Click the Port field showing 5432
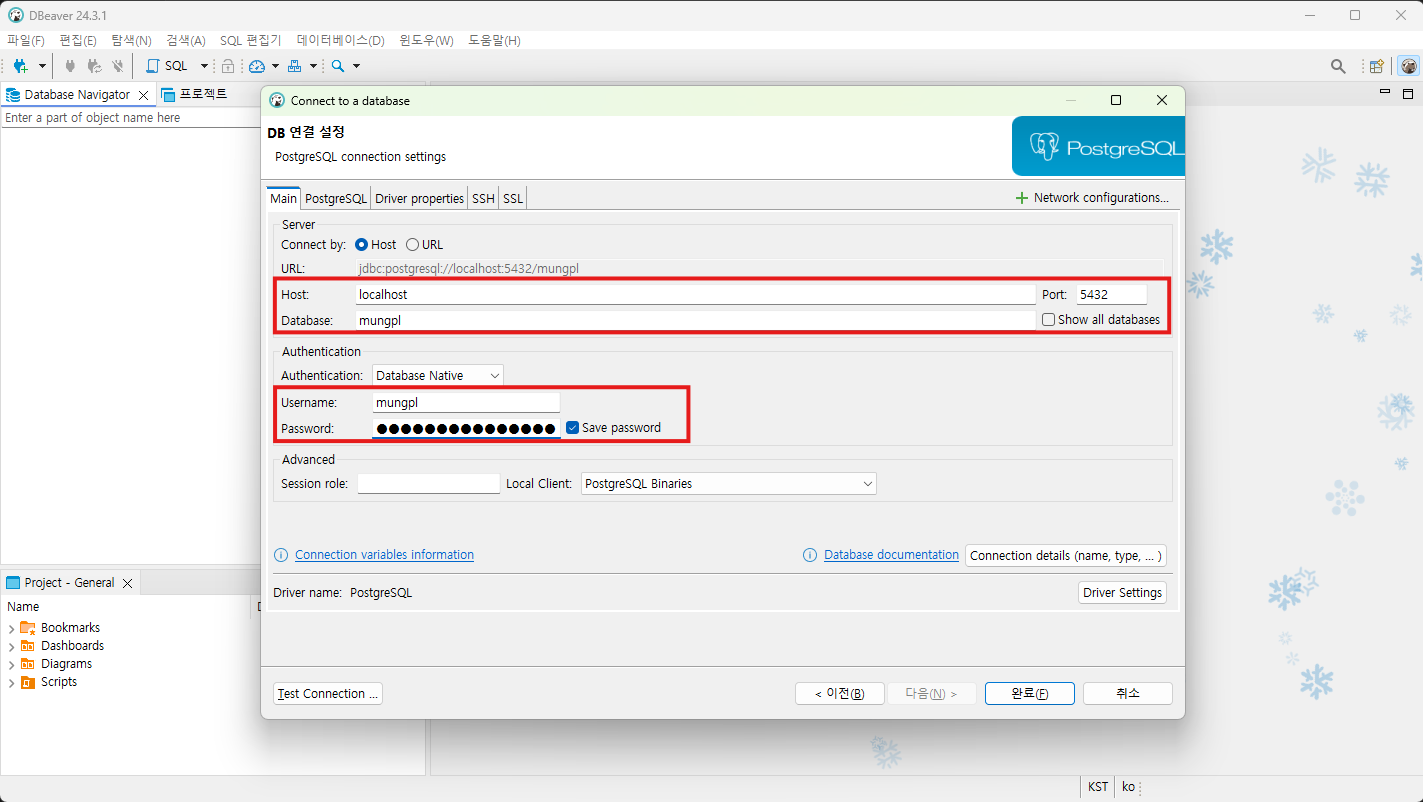Image resolution: width=1423 pixels, height=802 pixels. click(1111, 295)
